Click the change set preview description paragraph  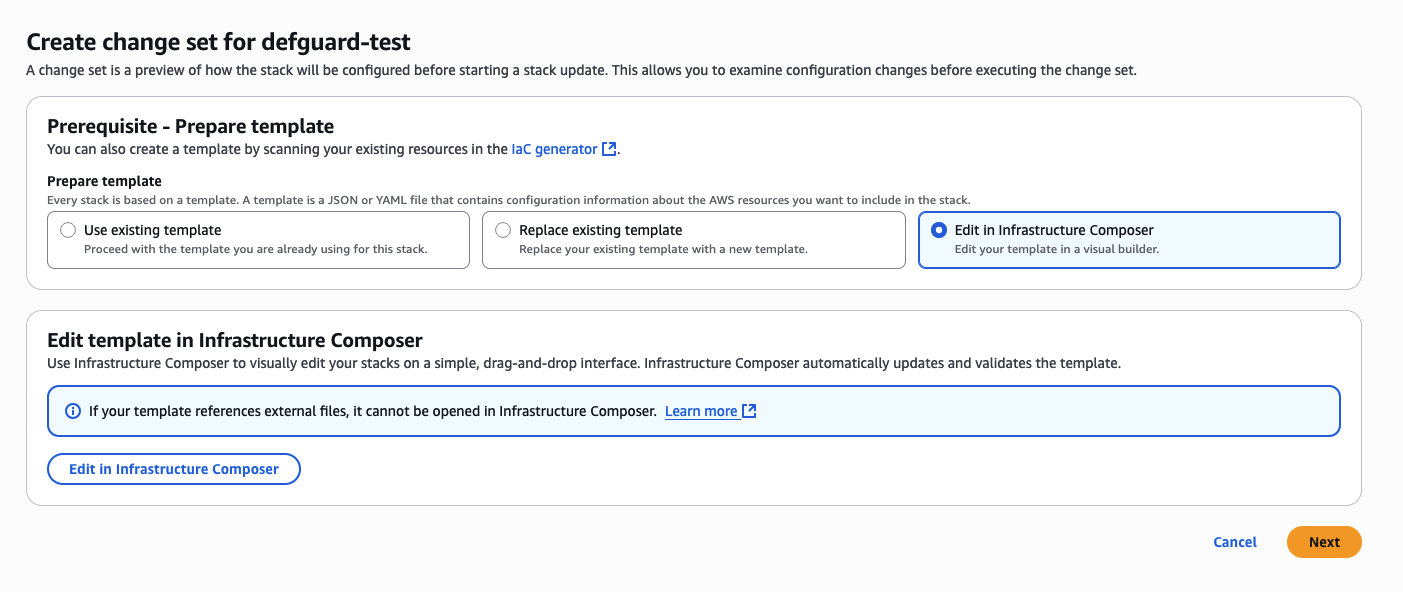(580, 70)
